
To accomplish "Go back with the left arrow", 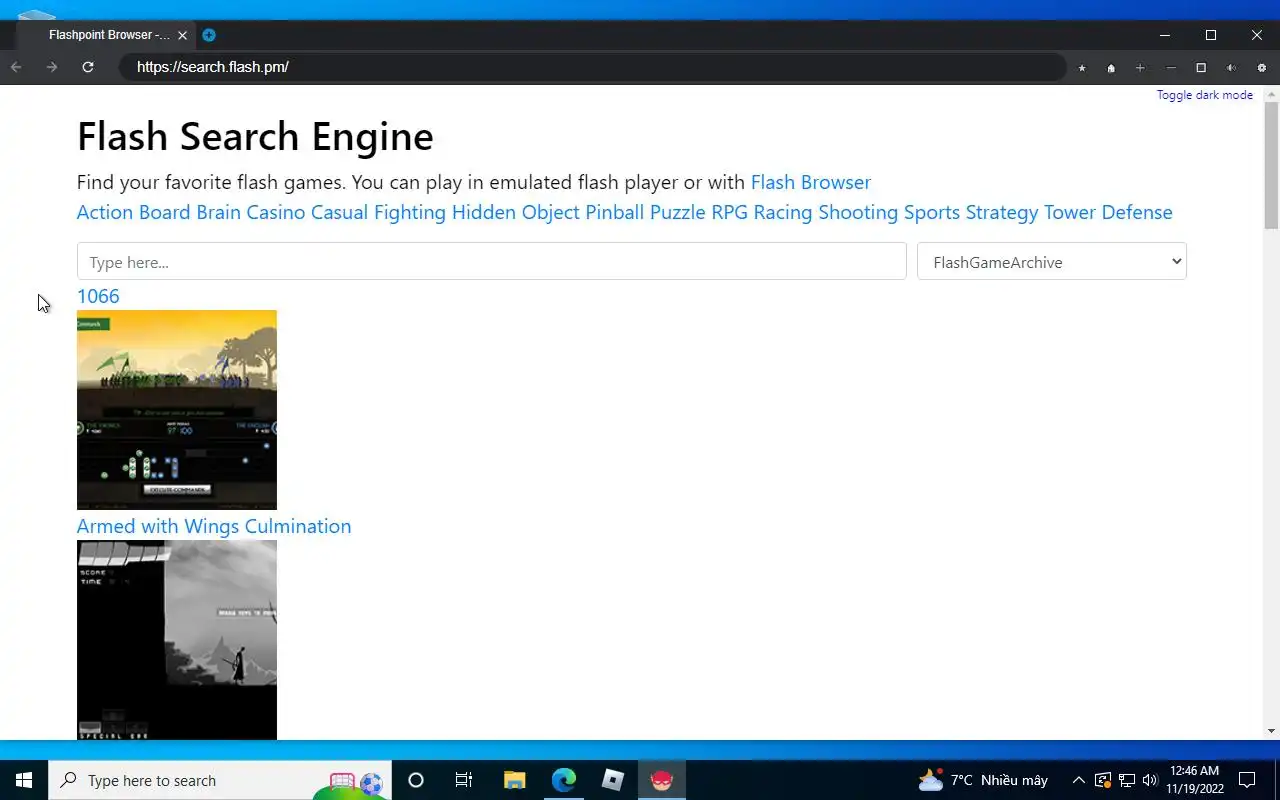I will [x=16, y=67].
